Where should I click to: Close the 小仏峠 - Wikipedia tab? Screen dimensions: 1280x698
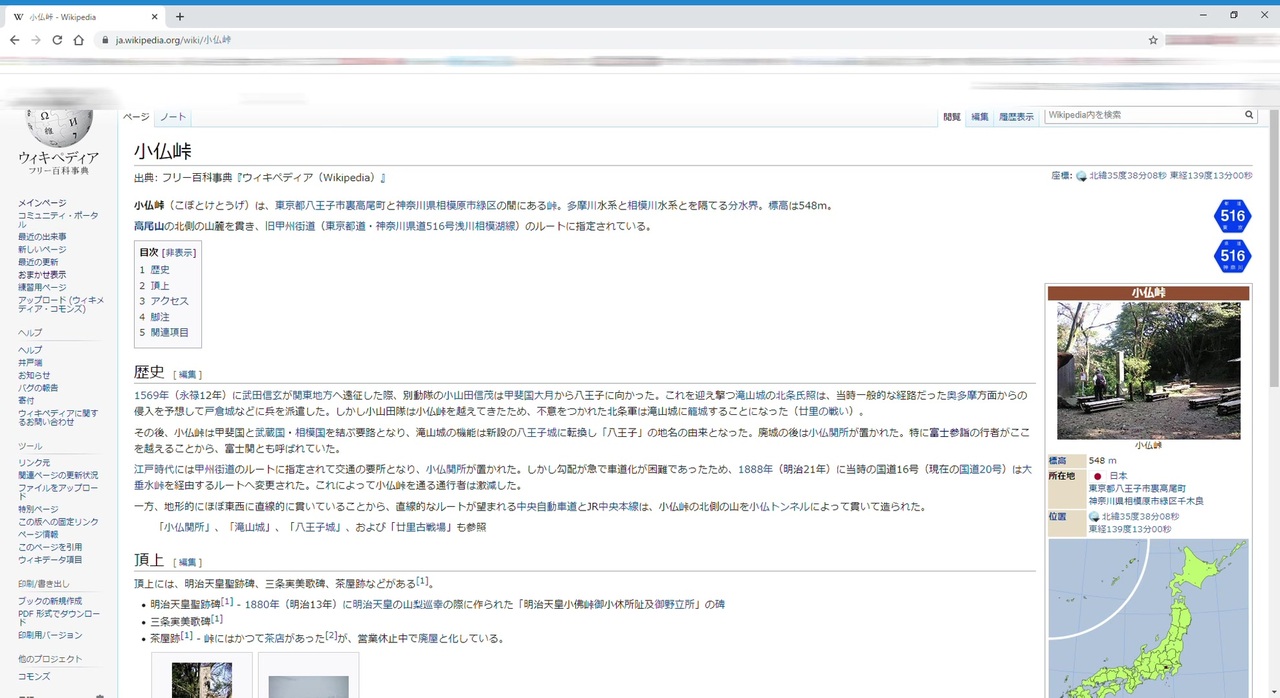(x=154, y=17)
